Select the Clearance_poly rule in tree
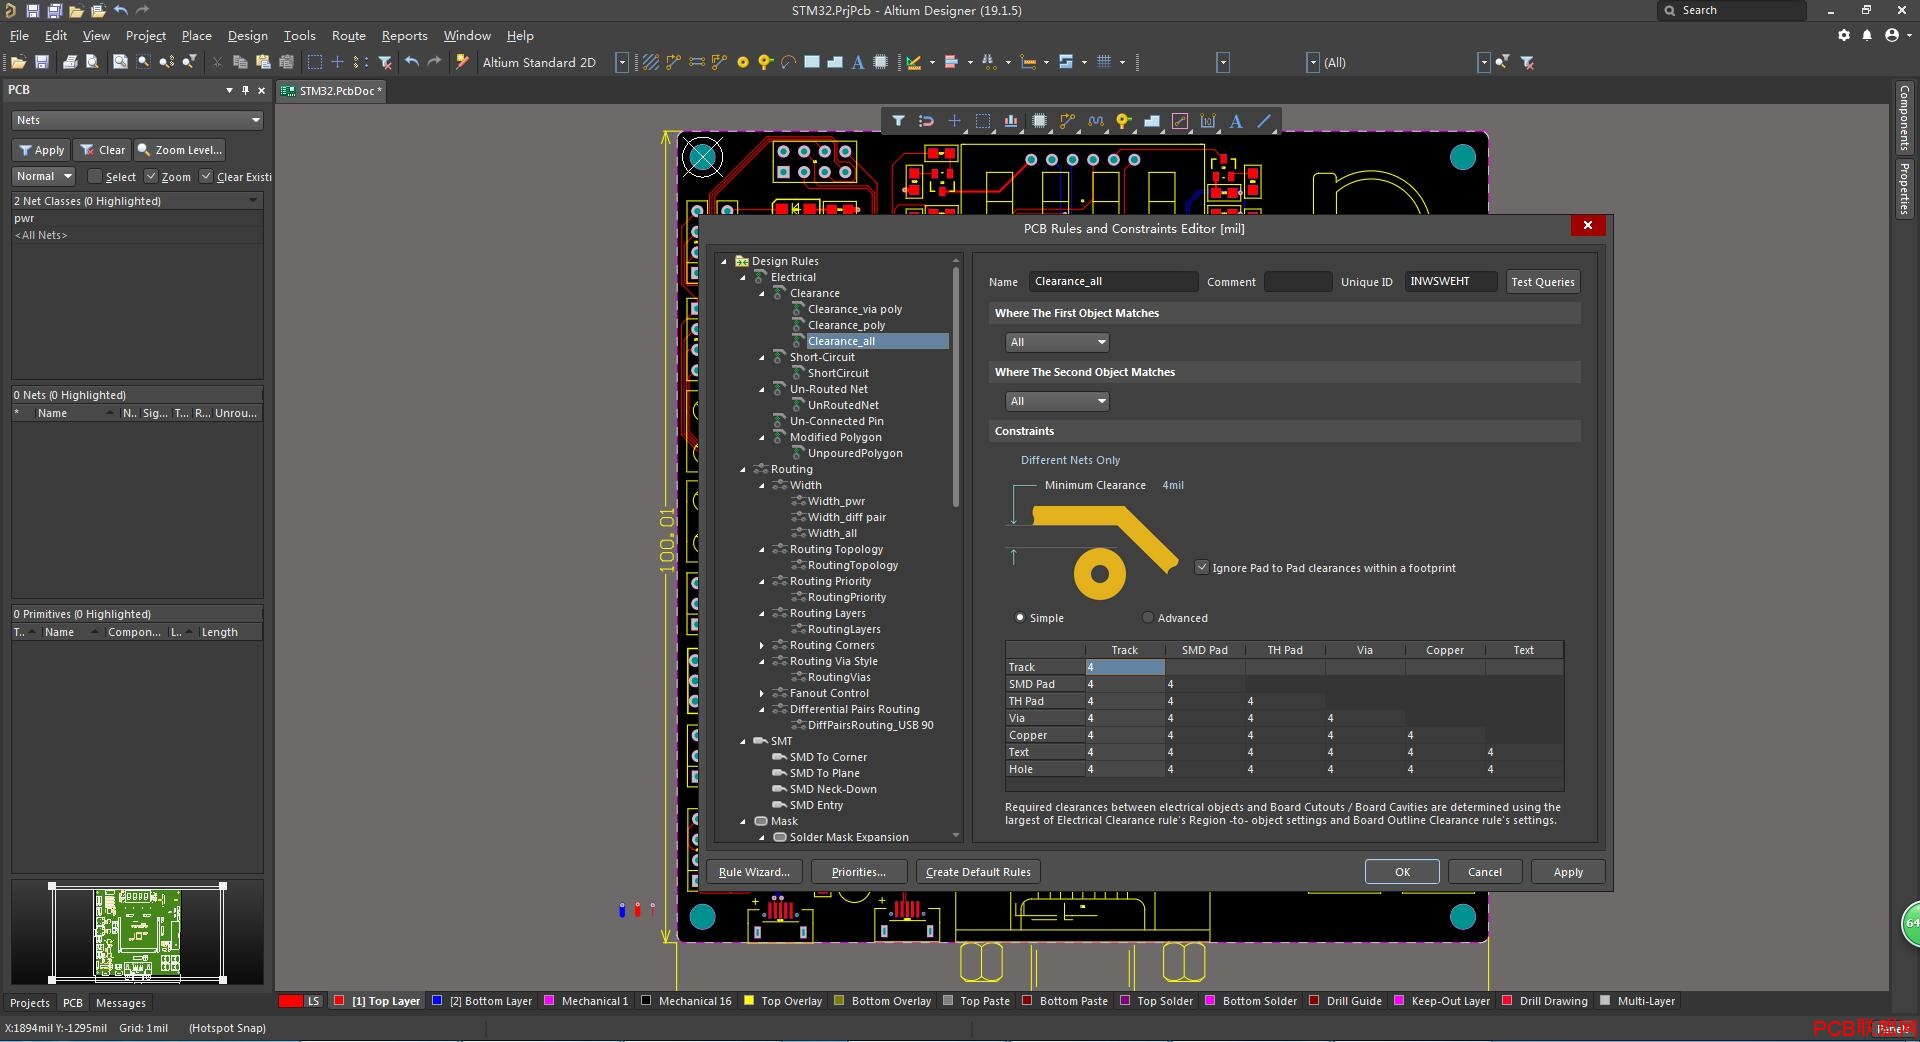 (x=846, y=325)
